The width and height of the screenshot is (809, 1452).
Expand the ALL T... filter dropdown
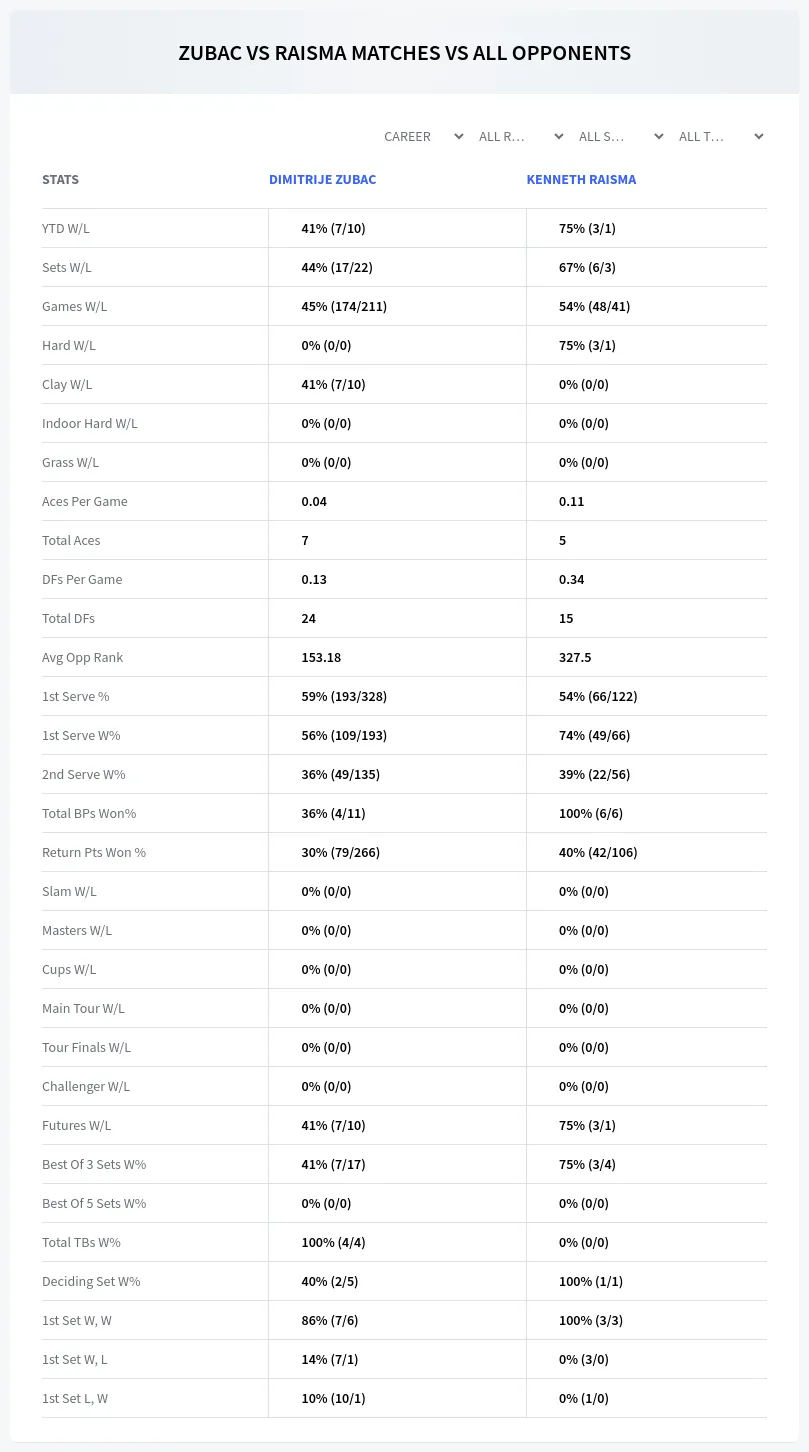click(x=721, y=136)
